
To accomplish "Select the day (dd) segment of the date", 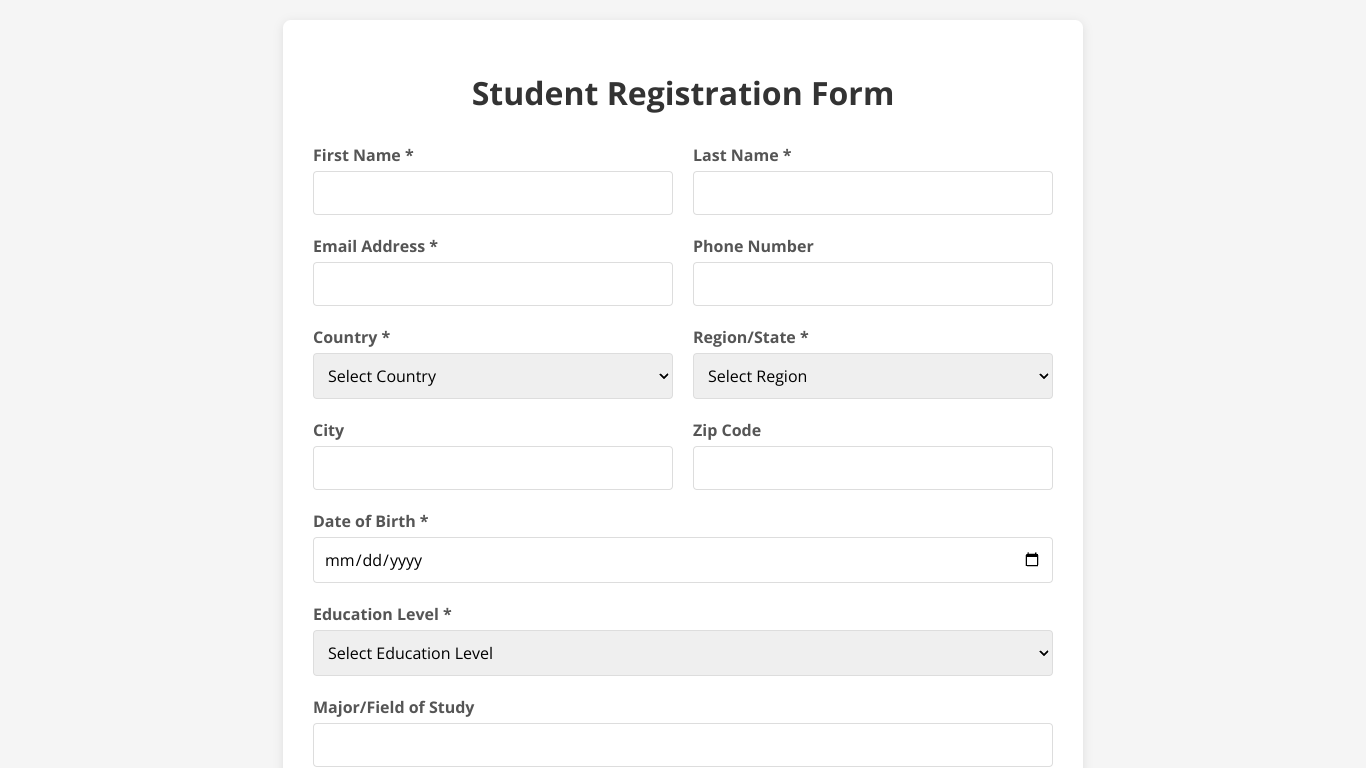I will click(372, 561).
